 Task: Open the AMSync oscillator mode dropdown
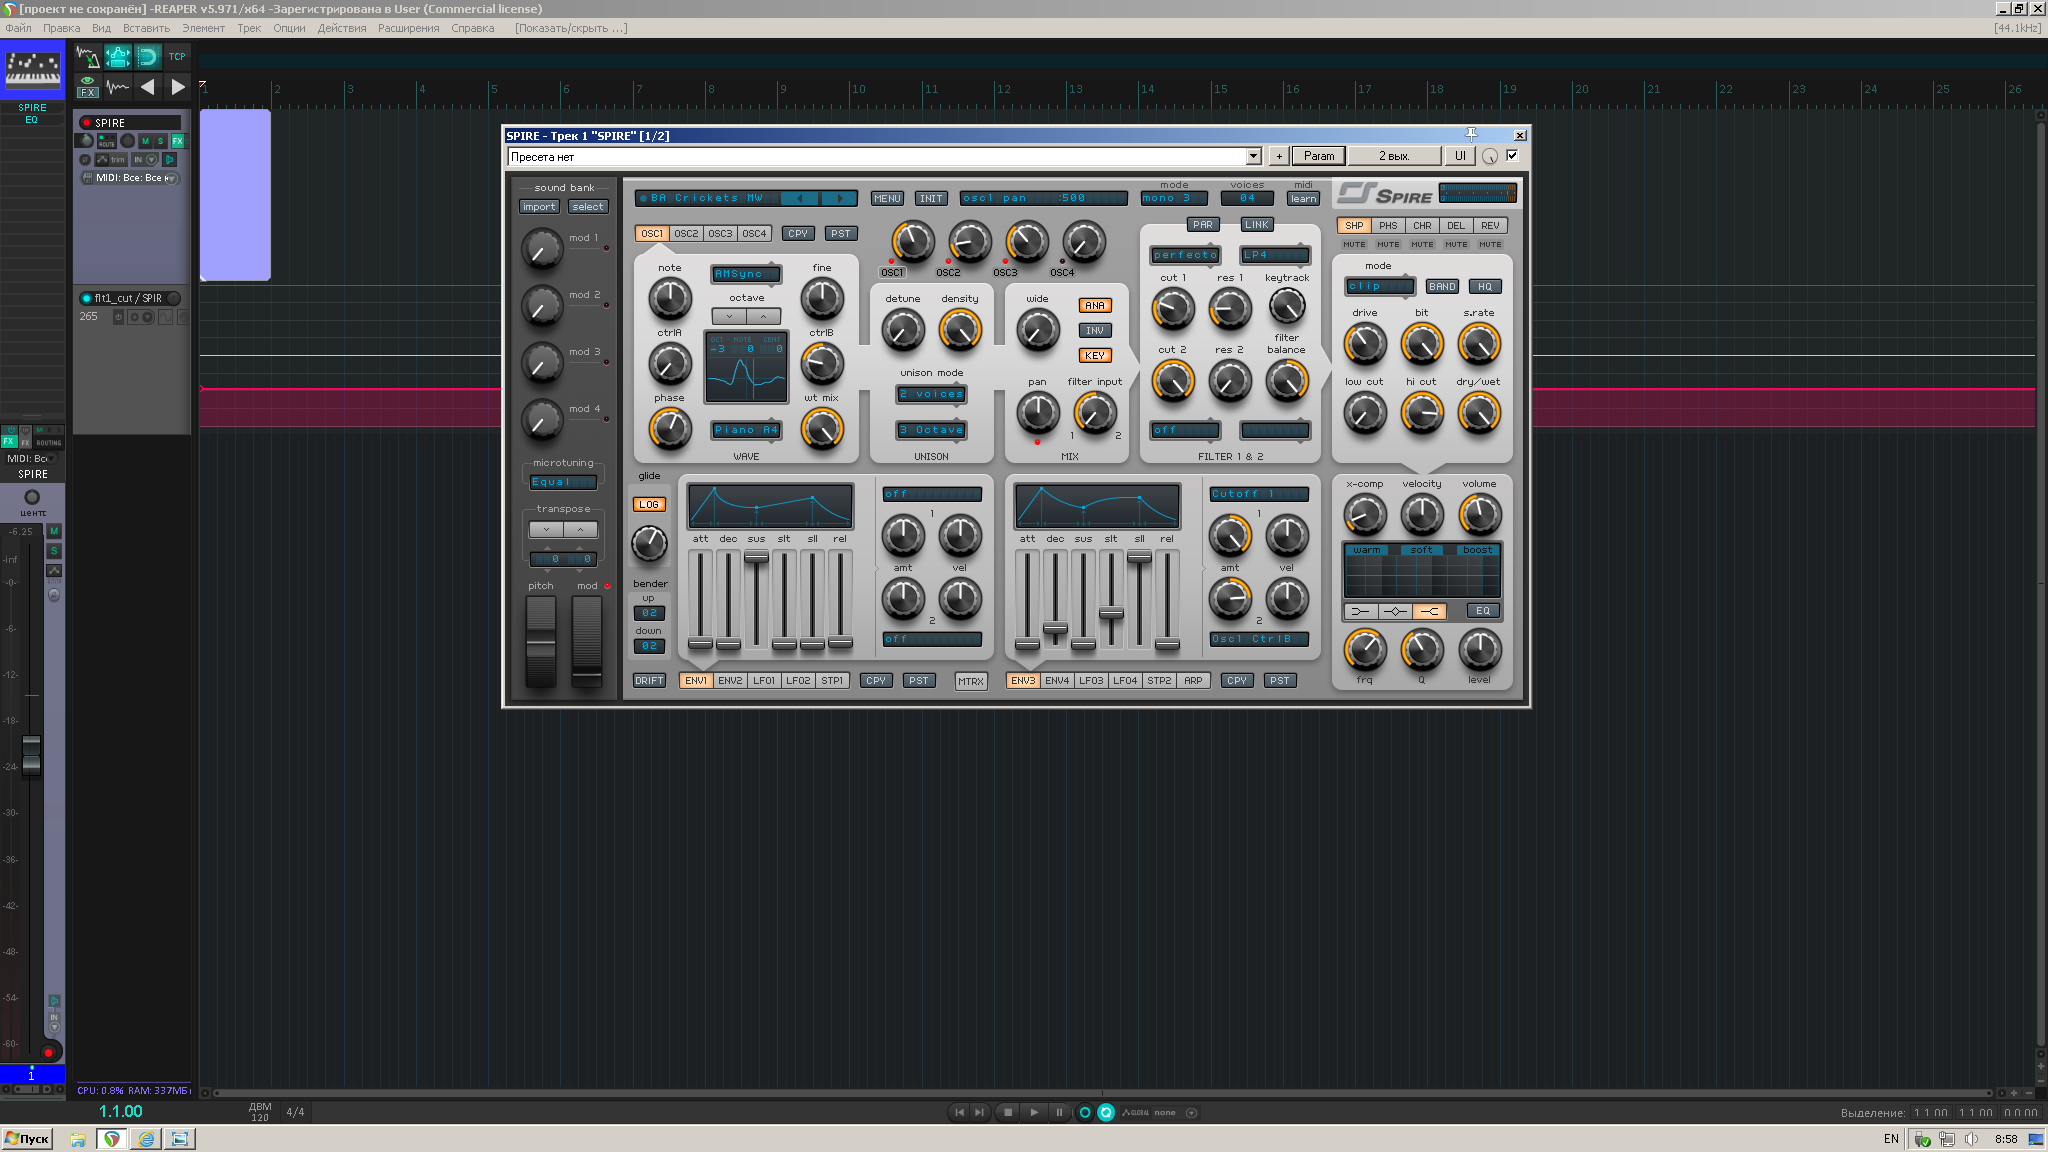(x=746, y=274)
